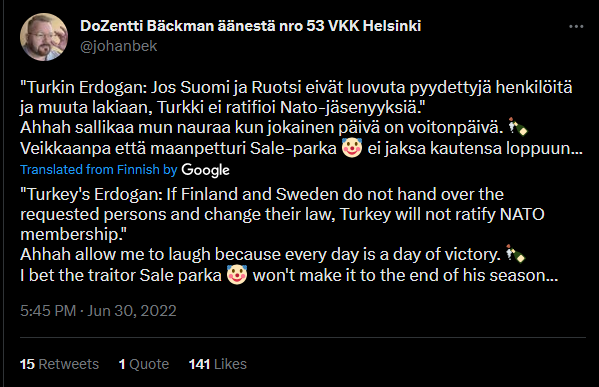View the 141 Likes list
The width and height of the screenshot is (599, 387).
218,364
